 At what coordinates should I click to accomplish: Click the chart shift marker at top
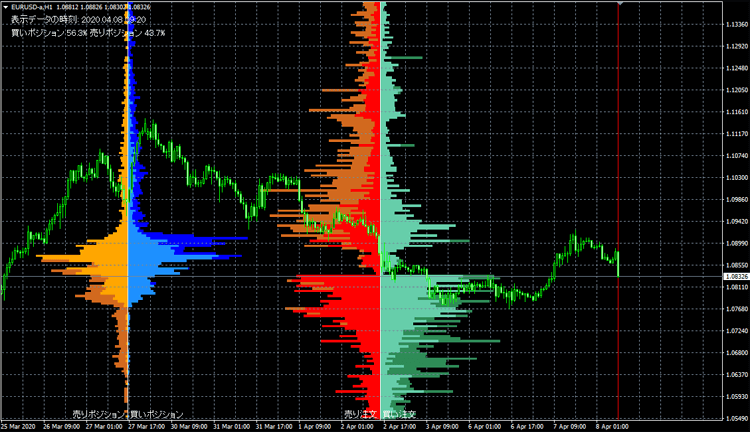619,4
